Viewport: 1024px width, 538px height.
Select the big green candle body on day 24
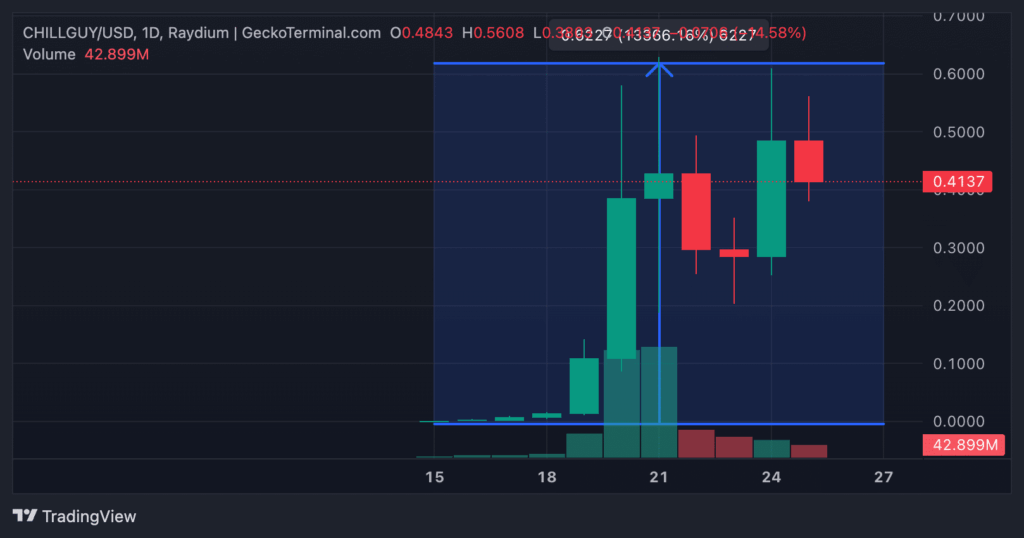[771, 198]
